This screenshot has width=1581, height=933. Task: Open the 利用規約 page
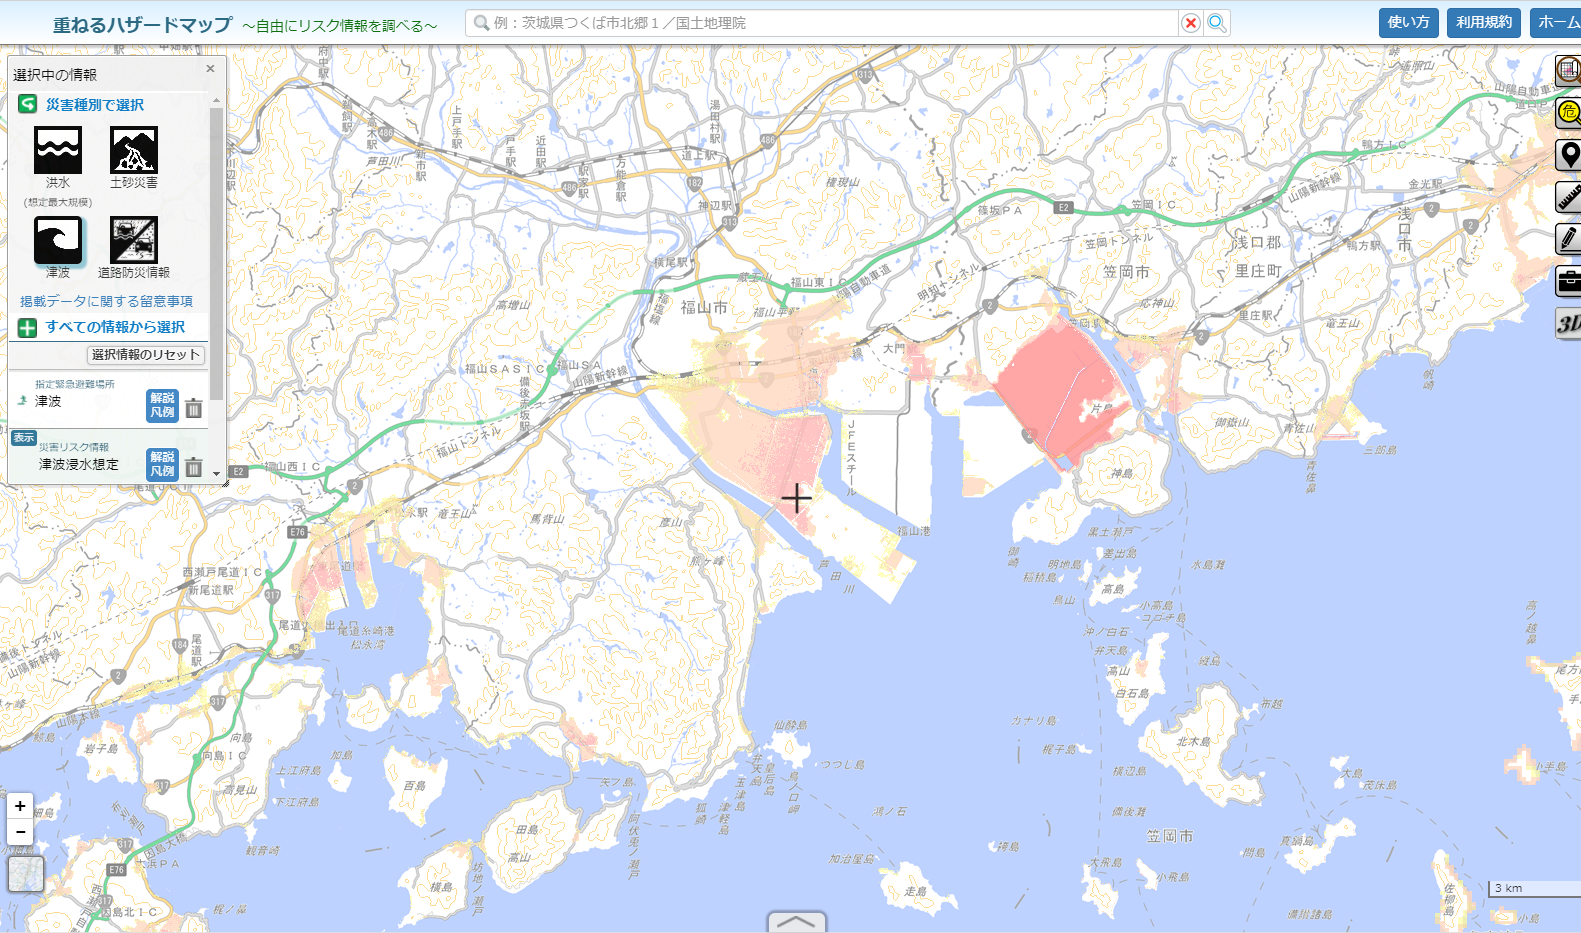[x=1484, y=22]
